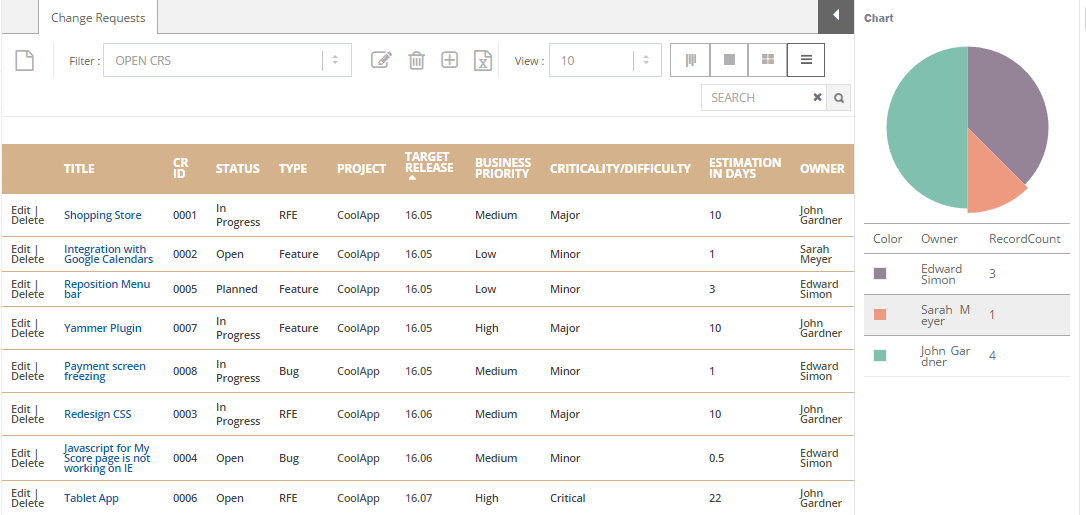
Task: Select the Change Requests tab
Action: (x=98, y=17)
